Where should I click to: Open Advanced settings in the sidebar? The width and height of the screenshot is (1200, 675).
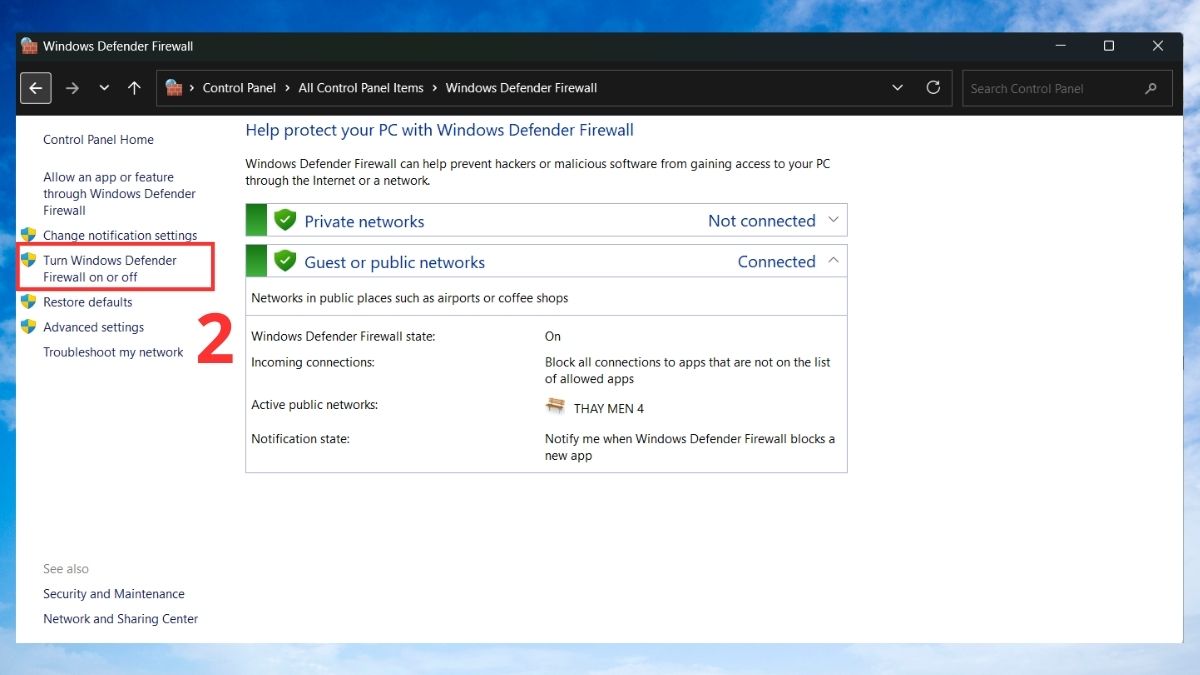94,327
